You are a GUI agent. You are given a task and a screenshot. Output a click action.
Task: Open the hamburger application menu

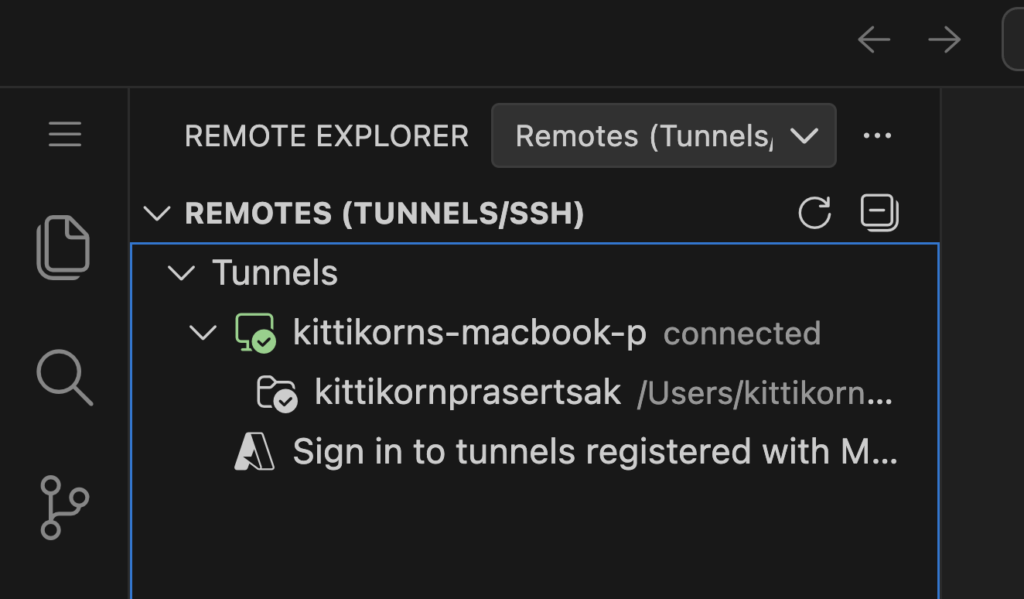pos(65,135)
